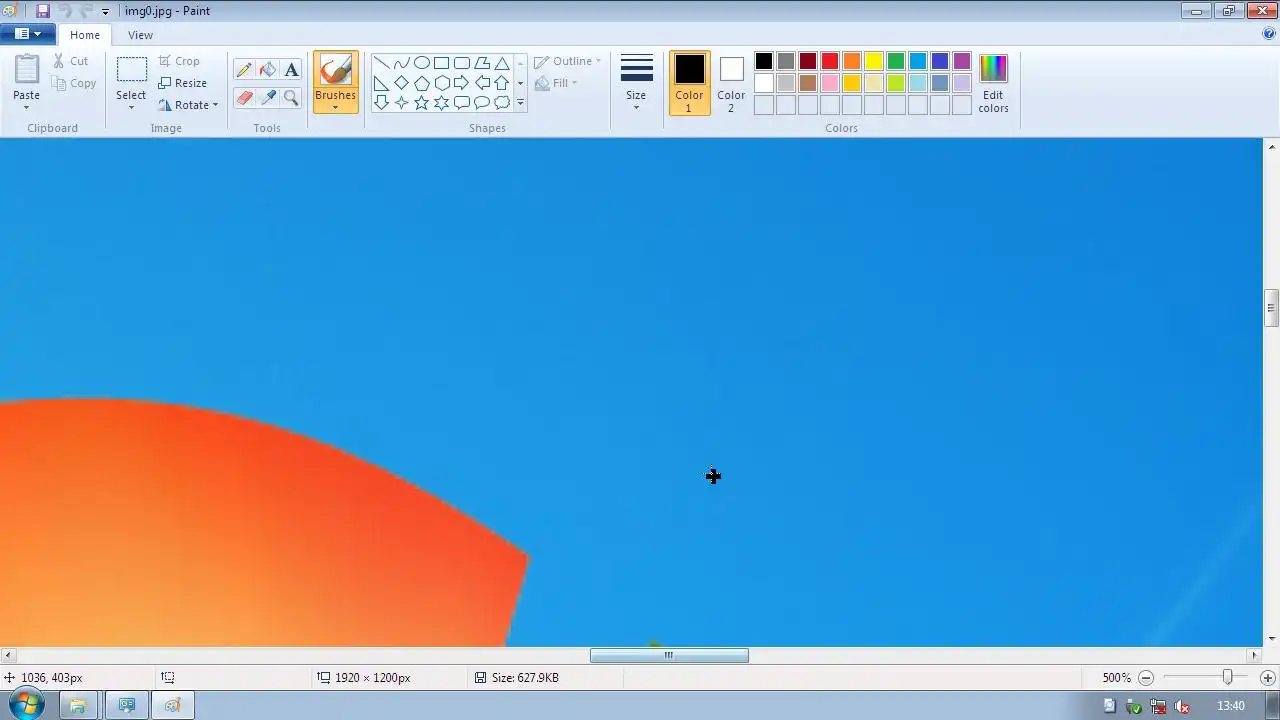Click the Zoom out minus button
1280x720 pixels.
click(1146, 678)
